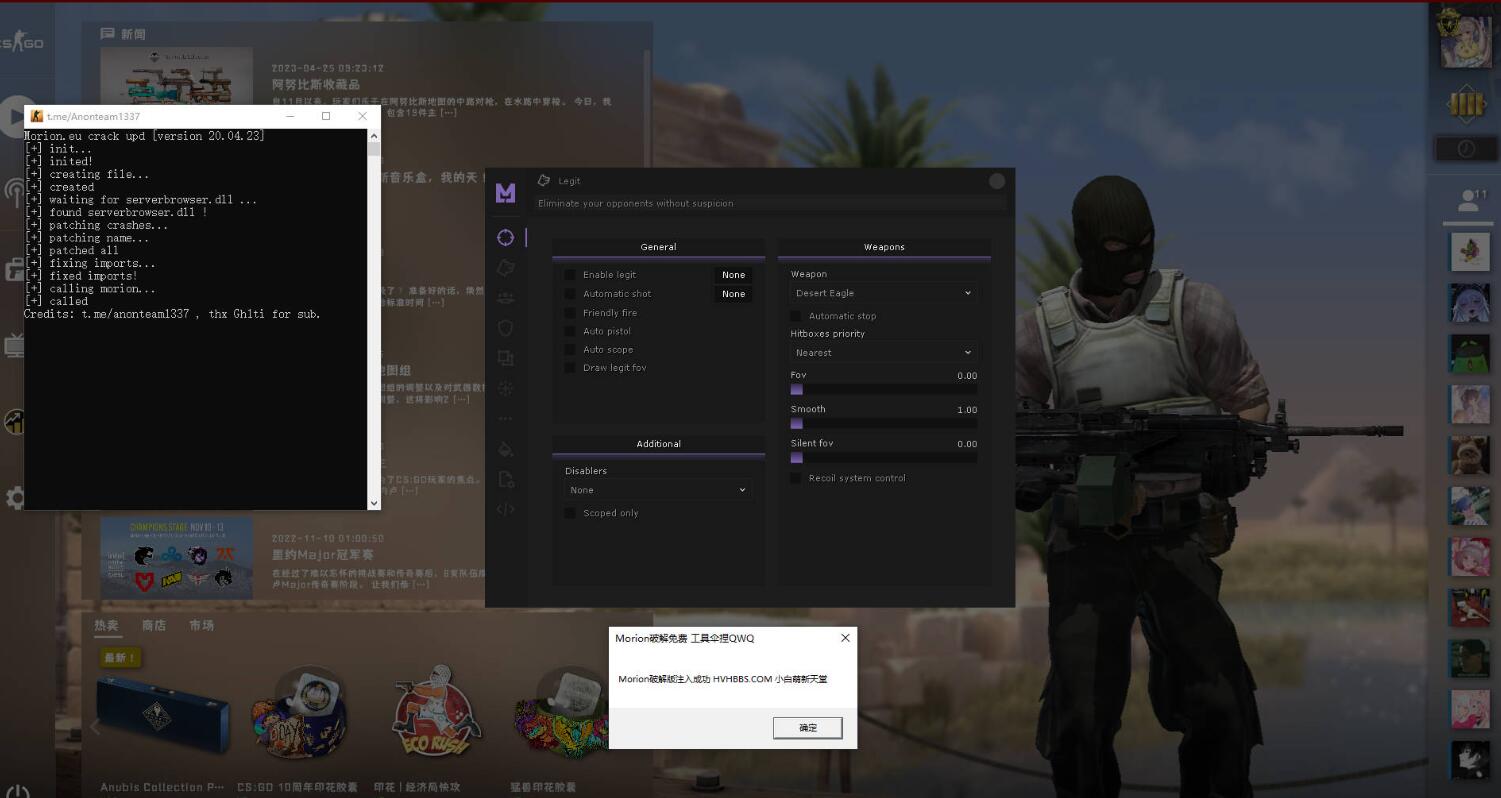Close the Morion injection message dialog
The width and height of the screenshot is (1501, 798).
tap(845, 638)
